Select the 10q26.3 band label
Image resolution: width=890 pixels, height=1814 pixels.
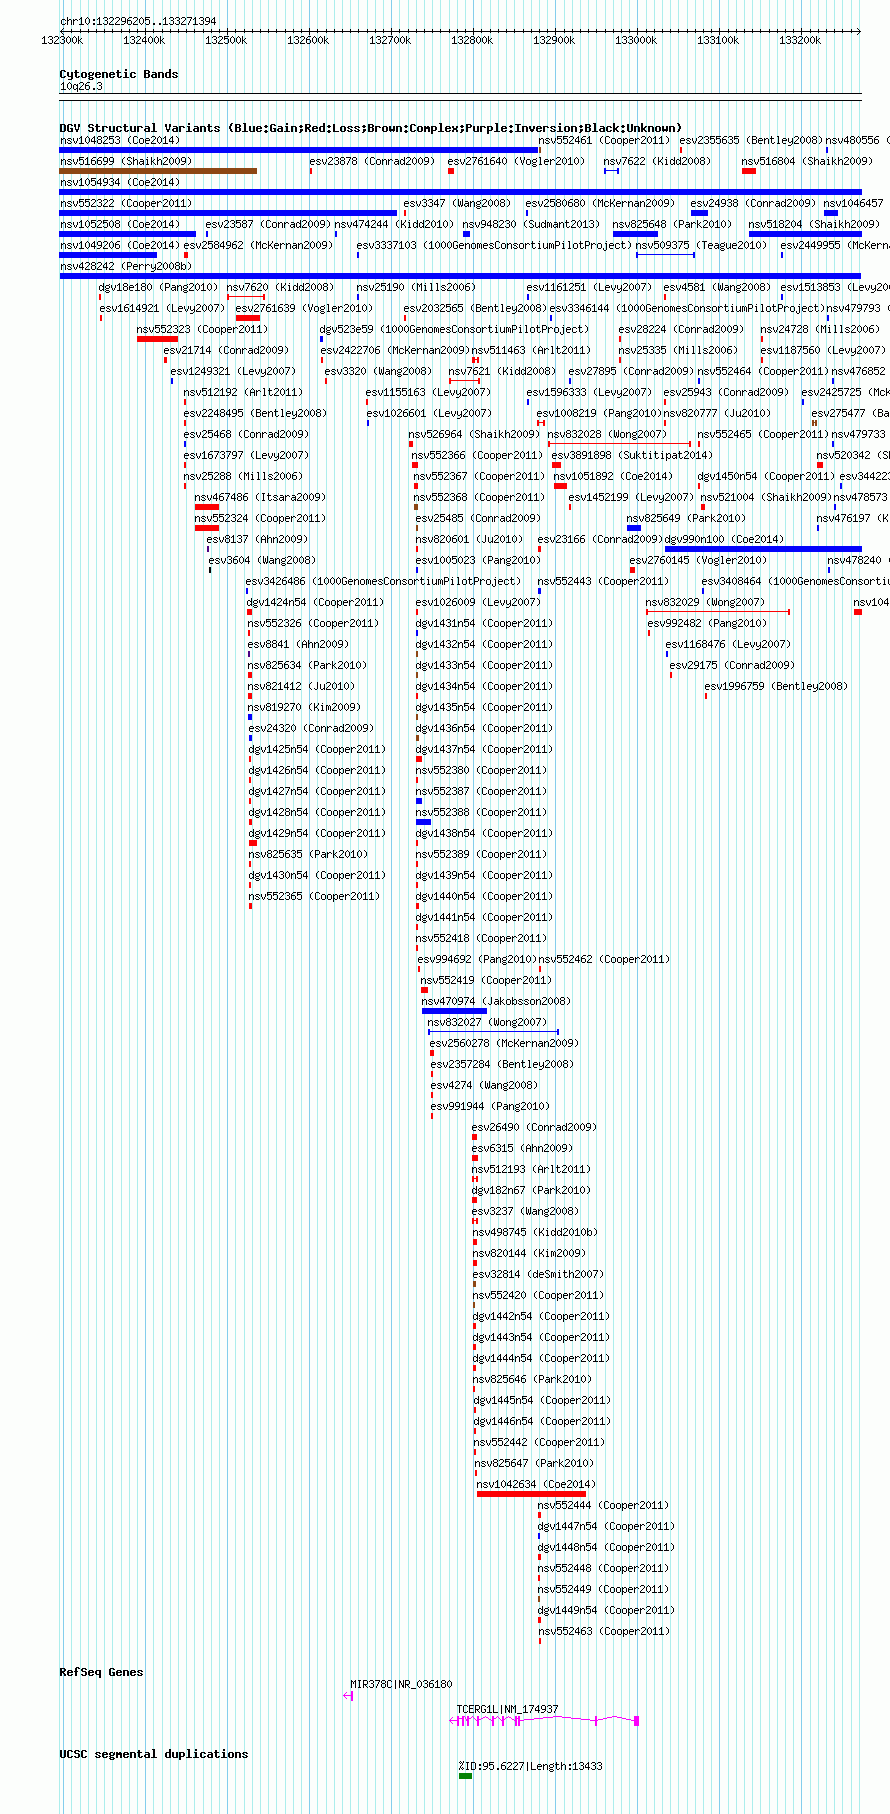(x=81, y=86)
